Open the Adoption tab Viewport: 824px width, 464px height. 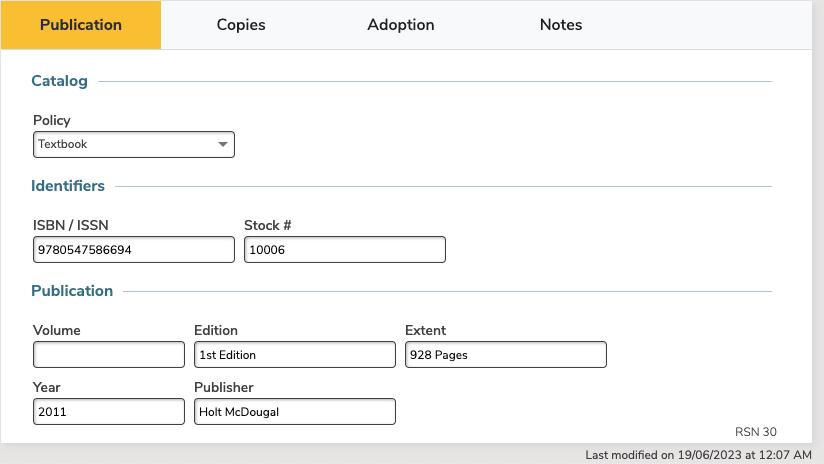click(400, 25)
